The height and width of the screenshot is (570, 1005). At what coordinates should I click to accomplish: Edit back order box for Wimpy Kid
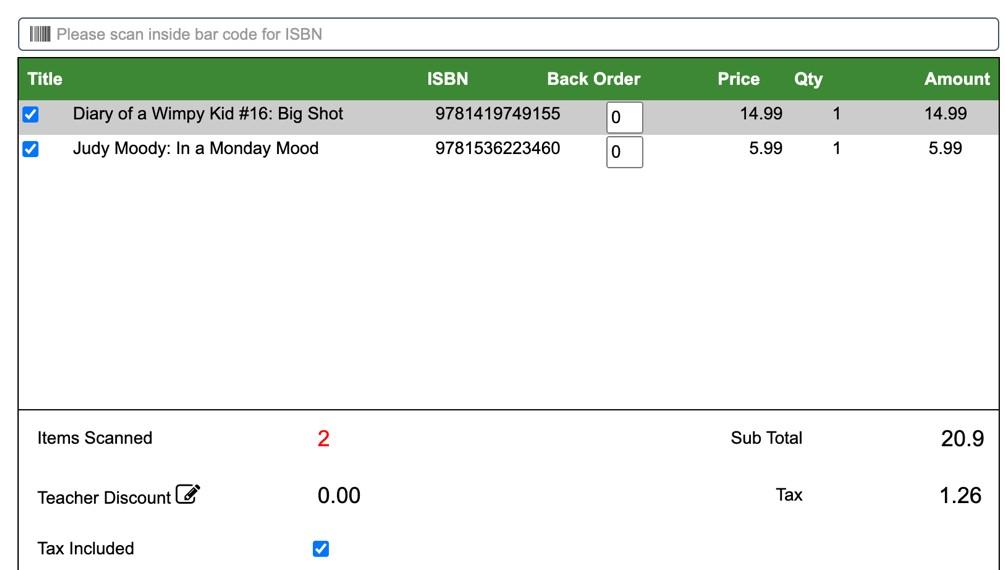624,117
